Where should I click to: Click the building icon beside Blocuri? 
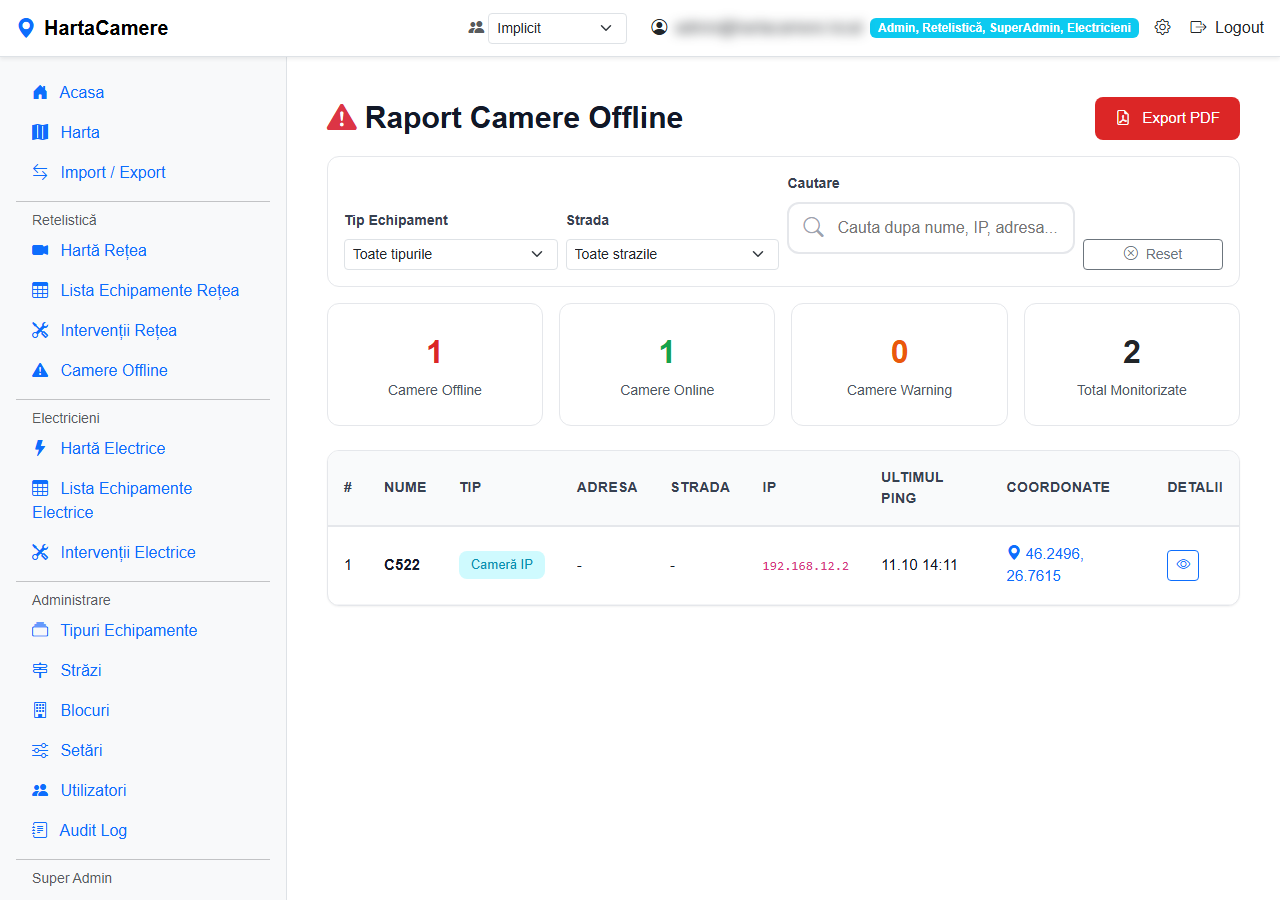(x=40, y=710)
